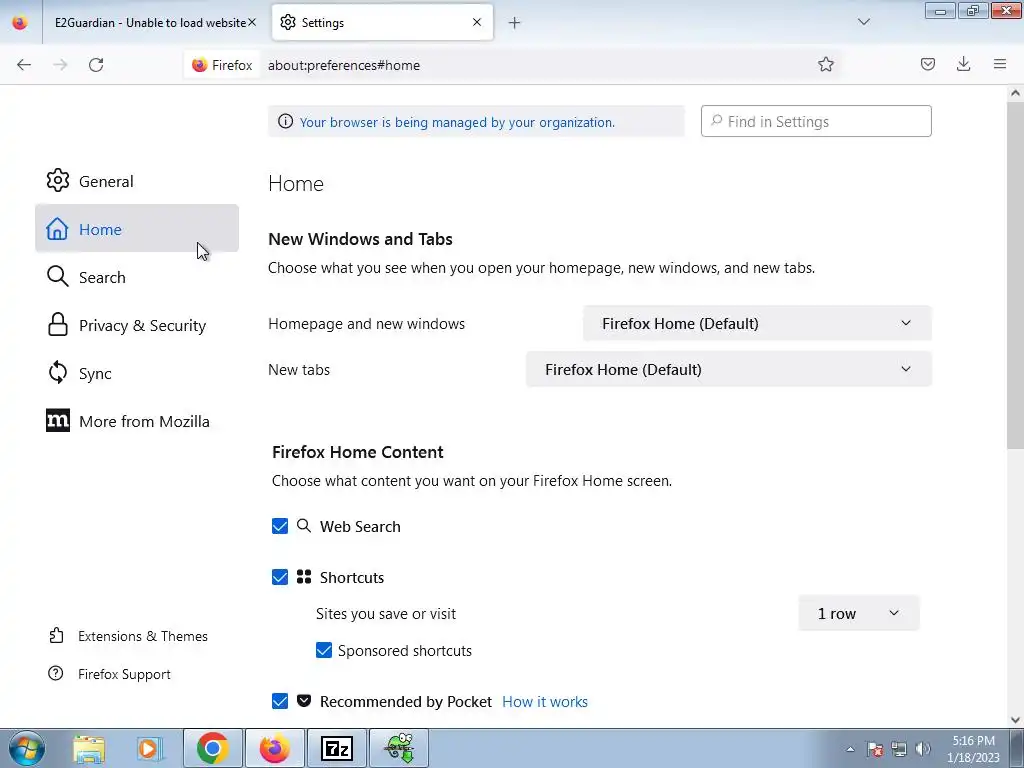Screen dimensions: 1024x768
Task: Open the Downloads panel
Action: point(963,64)
